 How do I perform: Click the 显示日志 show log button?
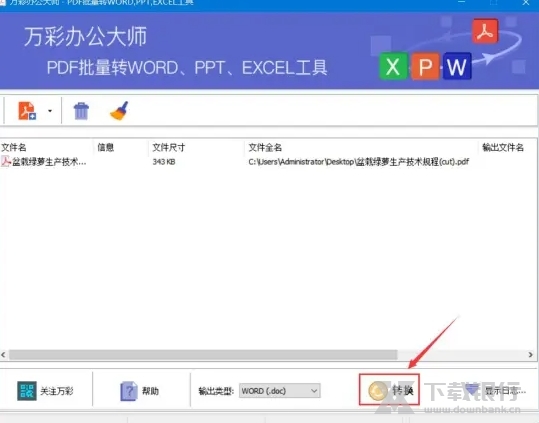(x=495, y=391)
